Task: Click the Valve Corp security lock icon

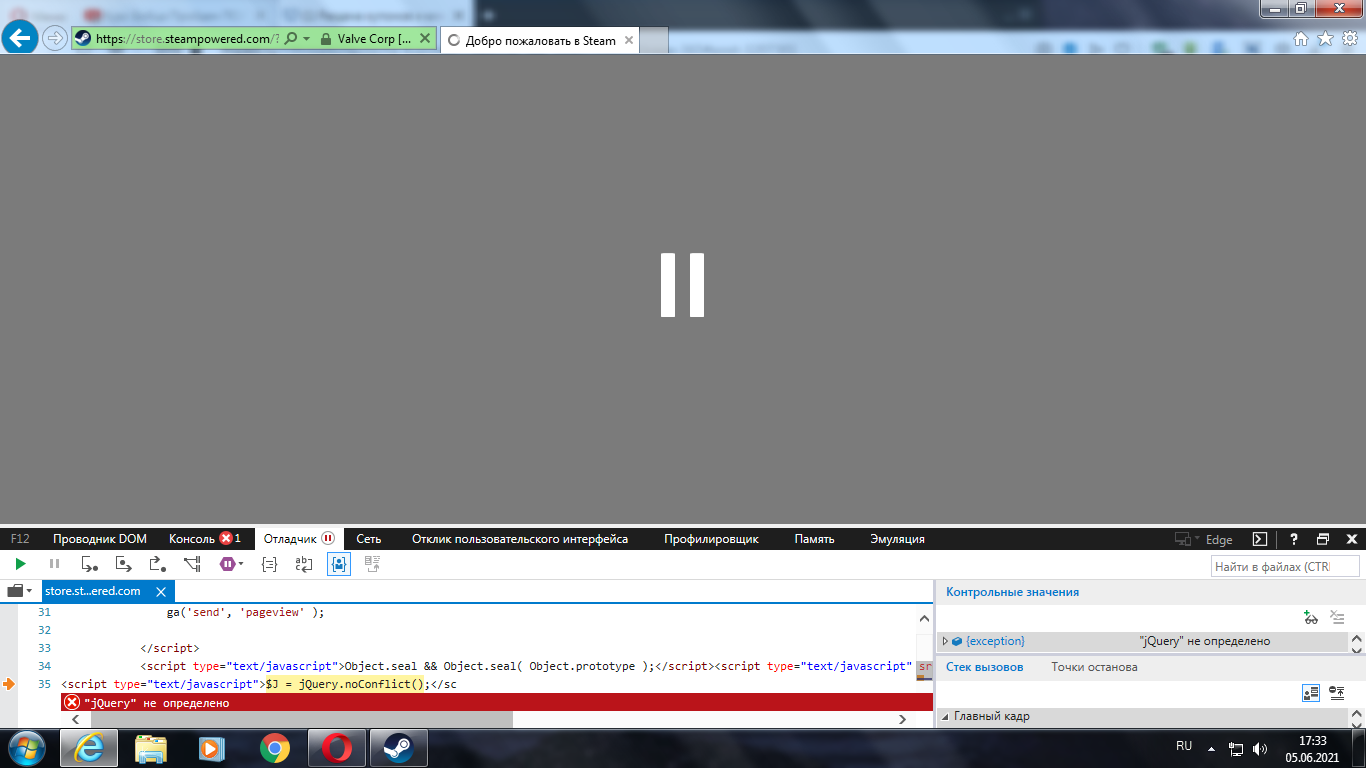Action: tap(326, 39)
